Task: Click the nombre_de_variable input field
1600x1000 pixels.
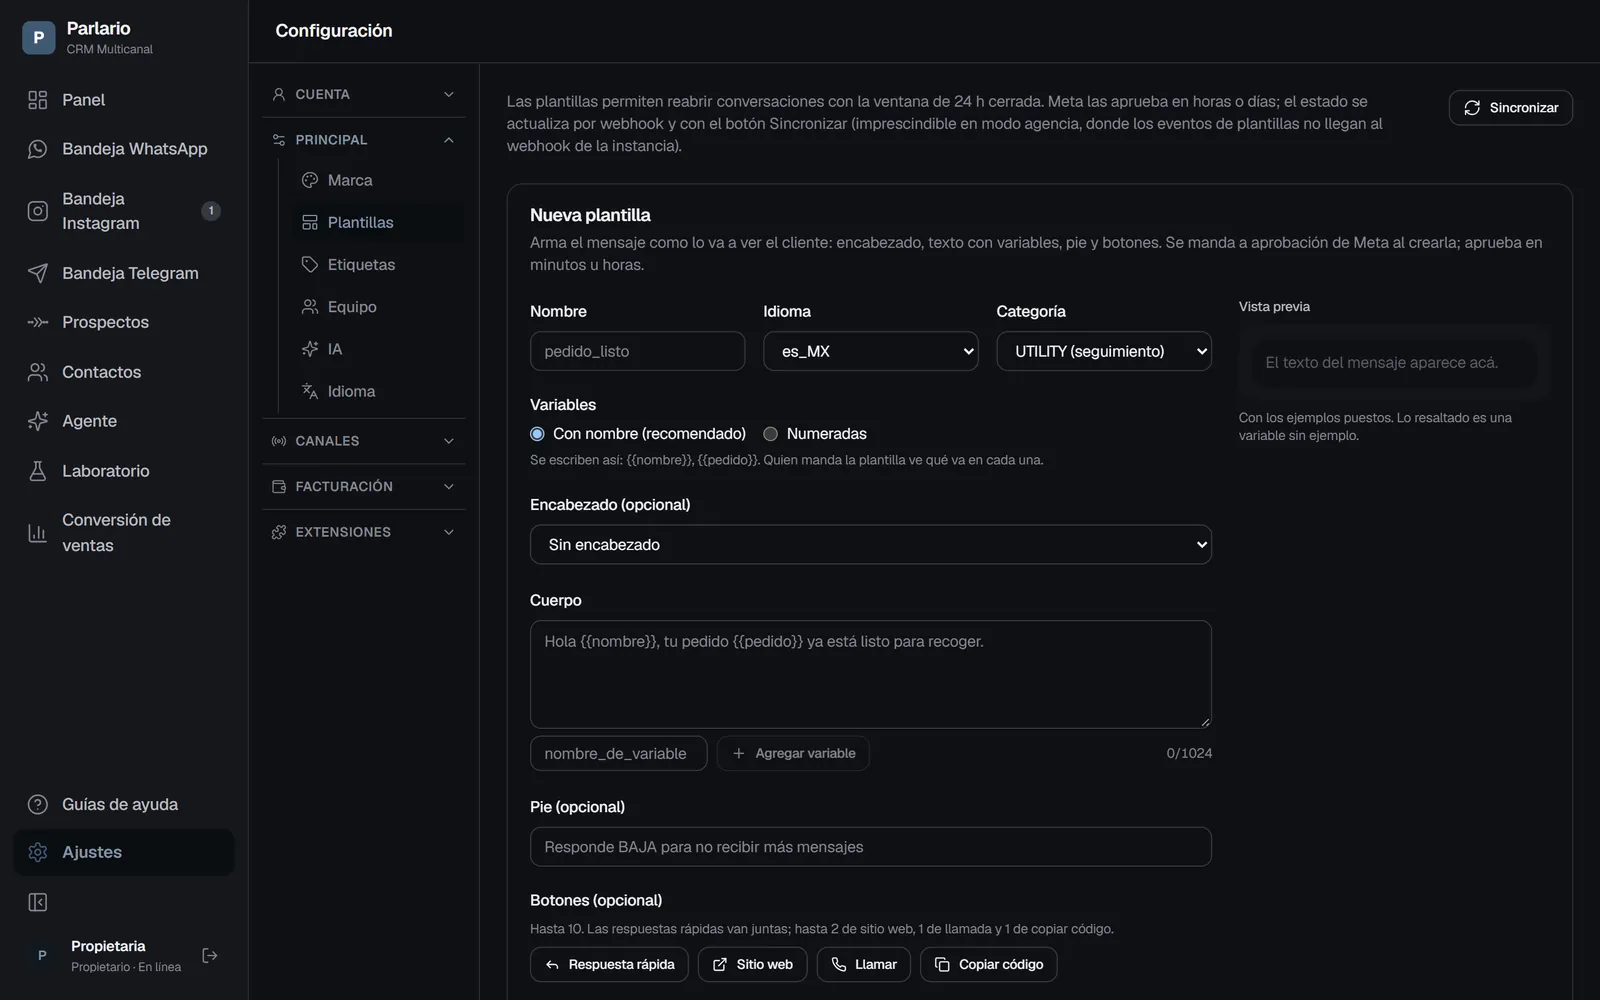Action: 618,754
